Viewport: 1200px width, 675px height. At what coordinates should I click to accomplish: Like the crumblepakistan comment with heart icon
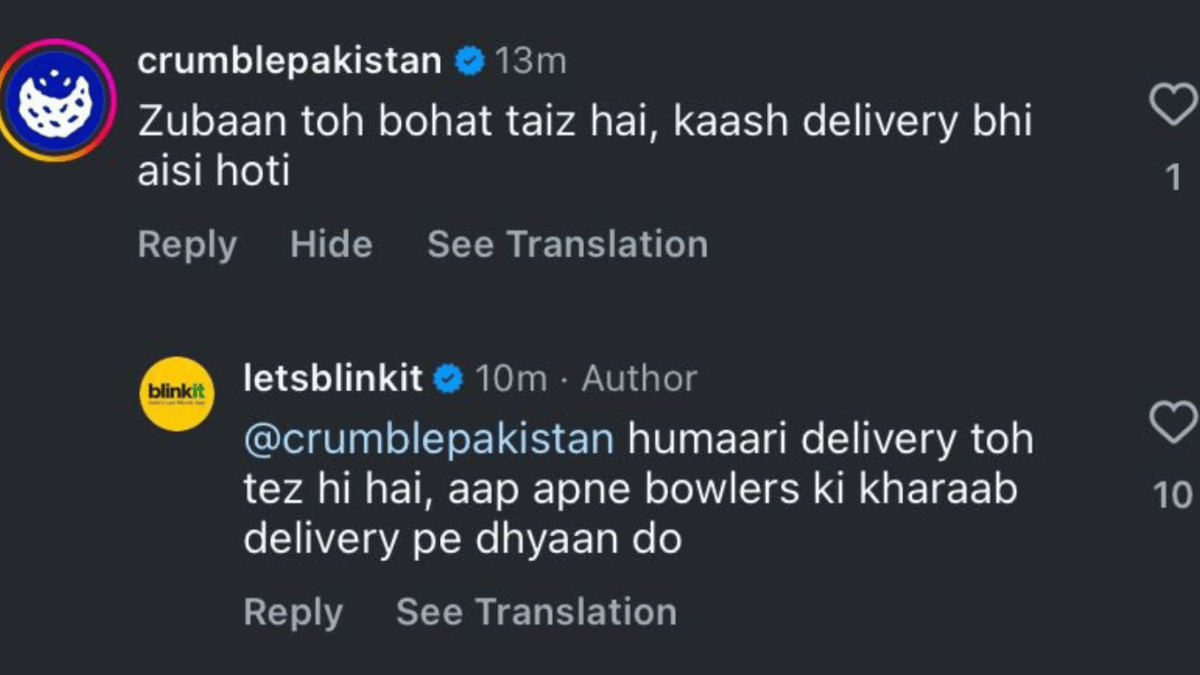[1174, 105]
